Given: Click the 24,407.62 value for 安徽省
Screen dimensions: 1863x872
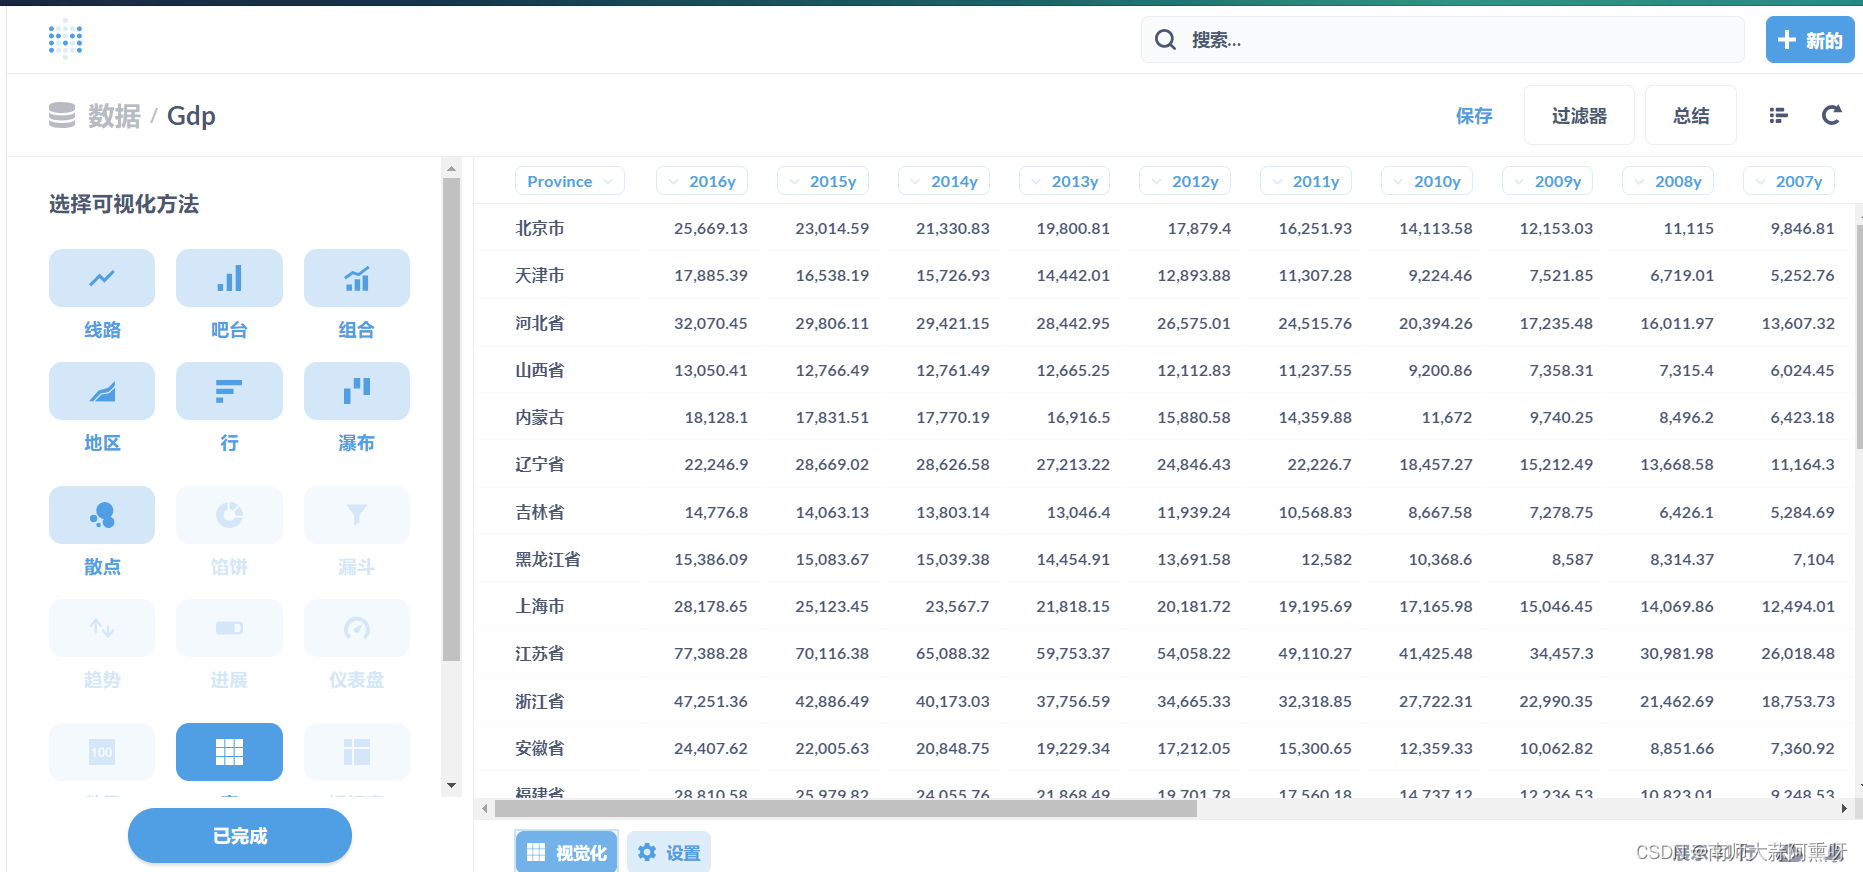Looking at the screenshot, I should tap(711, 748).
